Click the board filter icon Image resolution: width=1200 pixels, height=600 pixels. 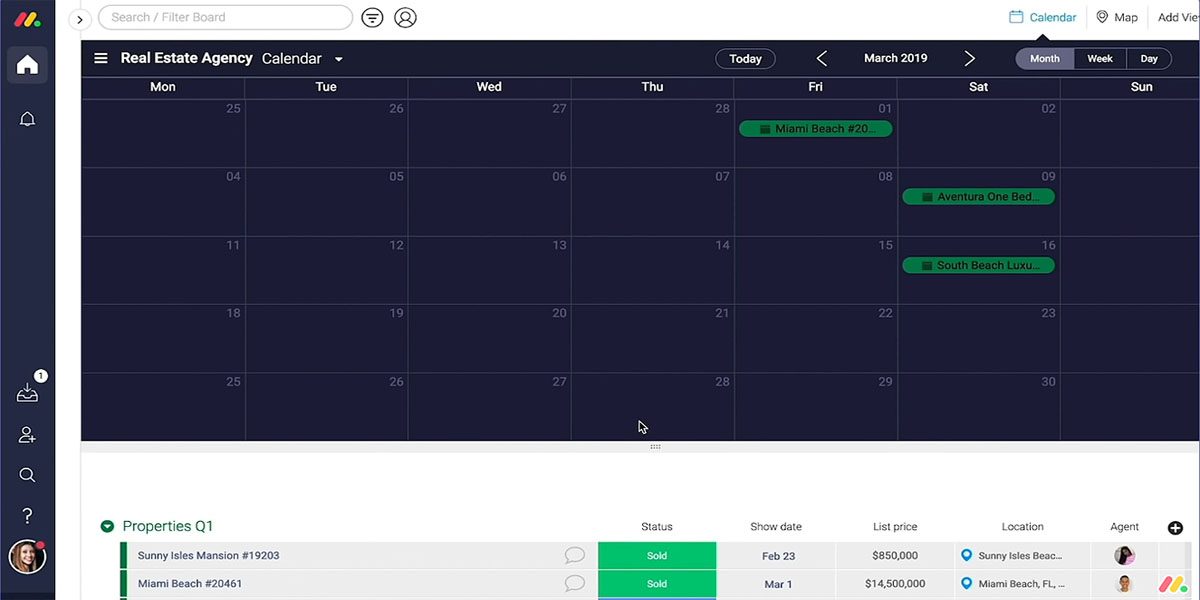[372, 18]
